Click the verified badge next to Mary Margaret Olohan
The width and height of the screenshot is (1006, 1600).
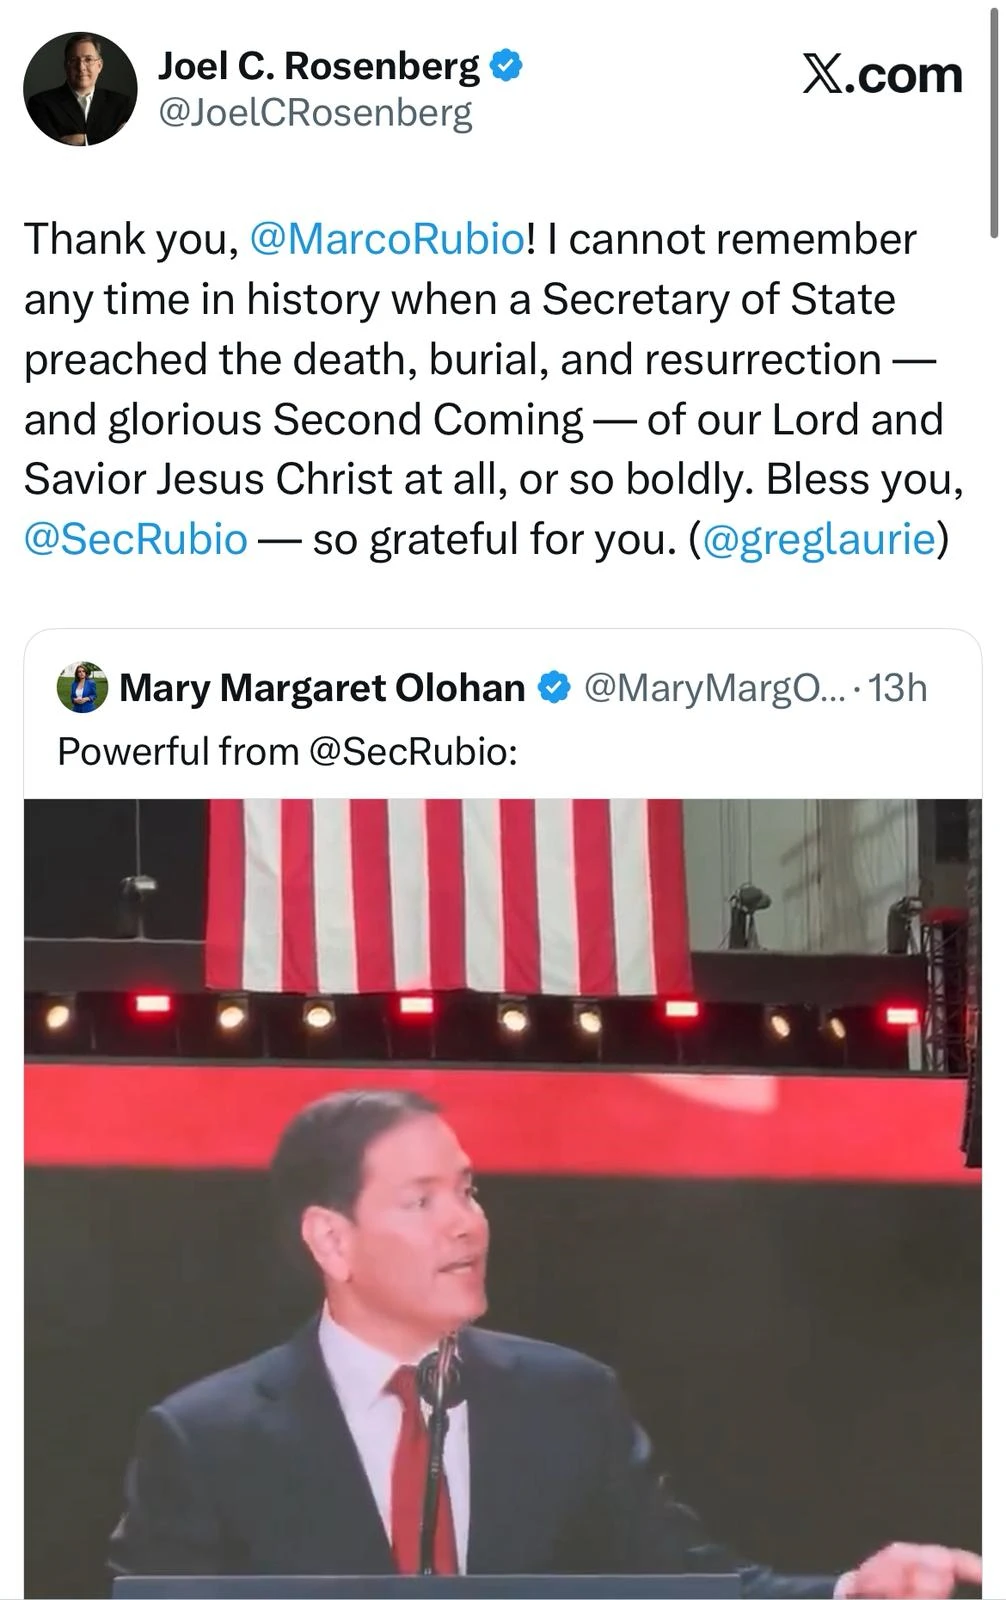(x=554, y=688)
